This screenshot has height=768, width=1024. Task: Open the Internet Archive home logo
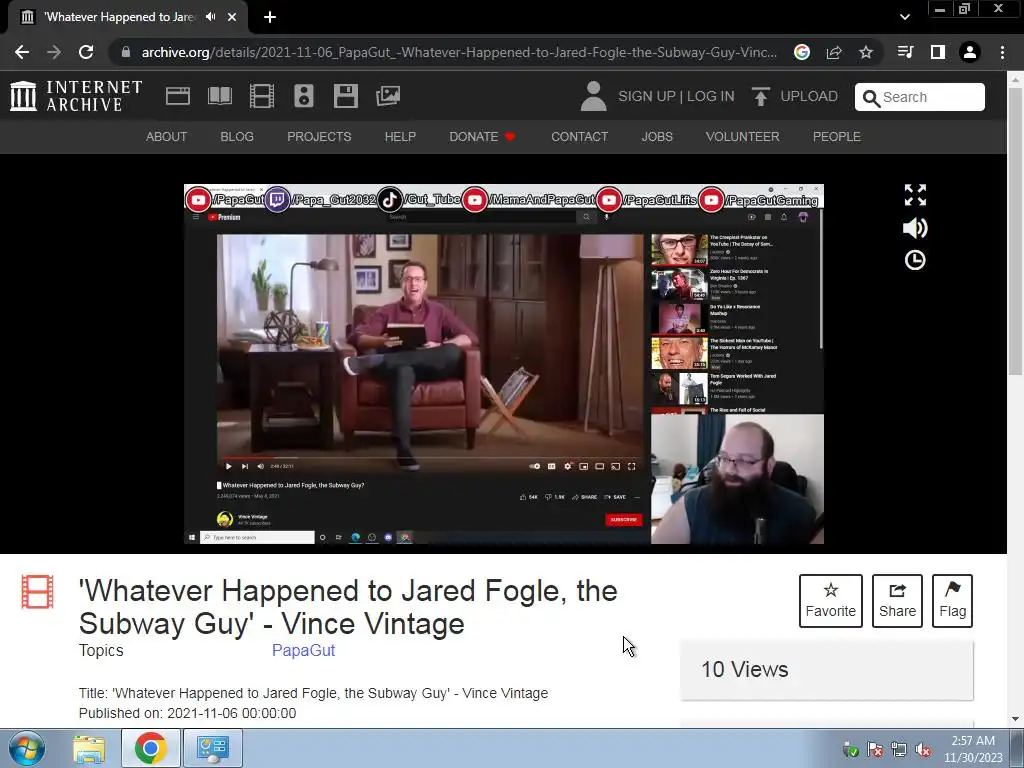click(76, 96)
